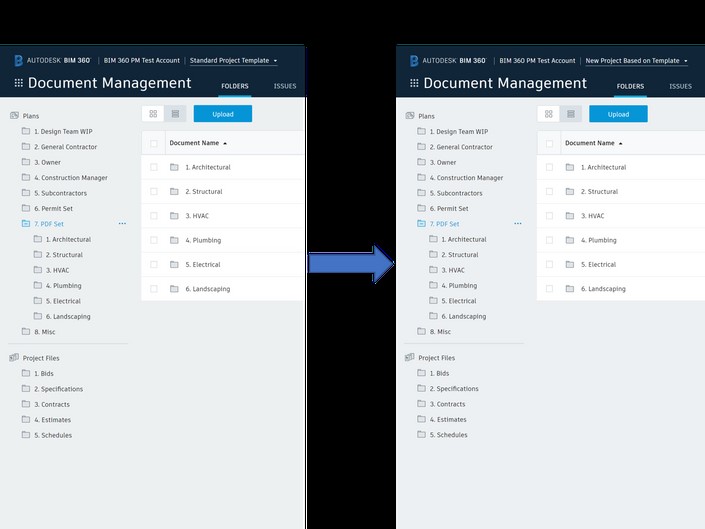Switch to thumbnail grid view in left window

tap(153, 114)
